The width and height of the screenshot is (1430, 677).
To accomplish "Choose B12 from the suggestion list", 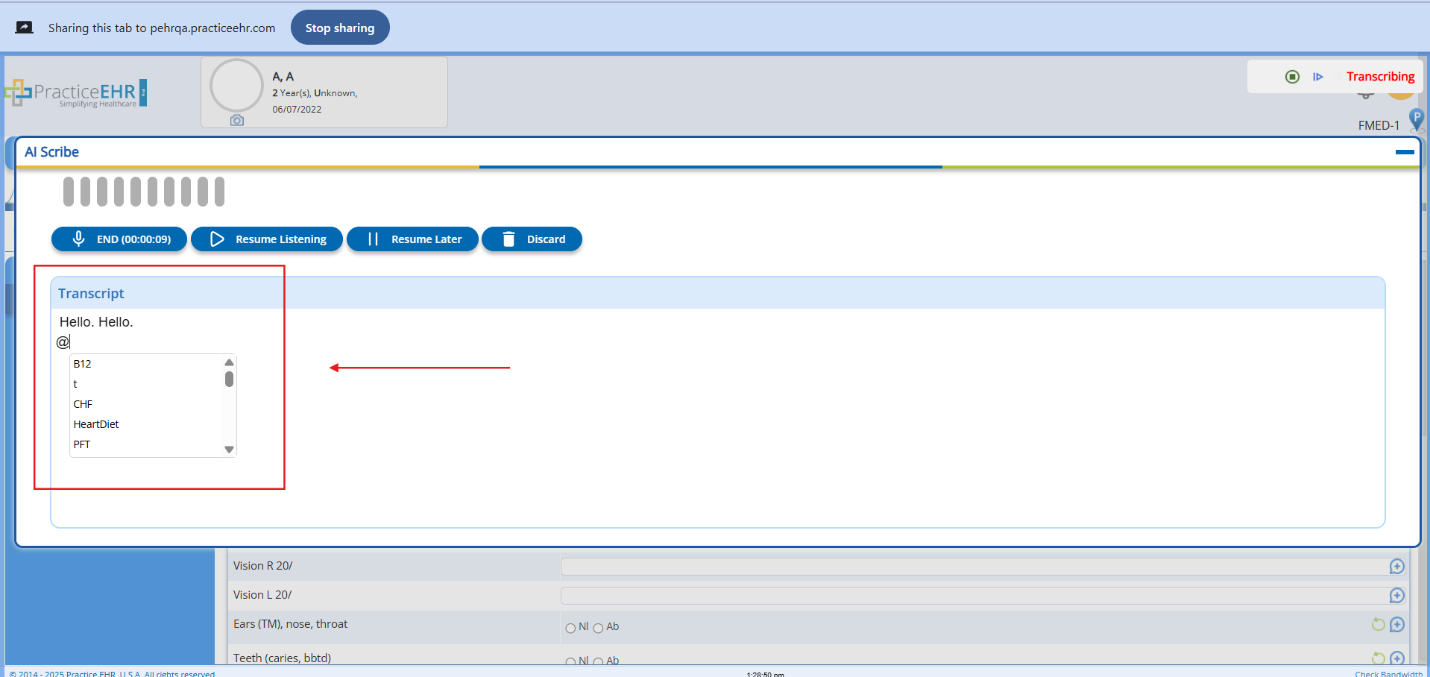I will pyautogui.click(x=83, y=364).
